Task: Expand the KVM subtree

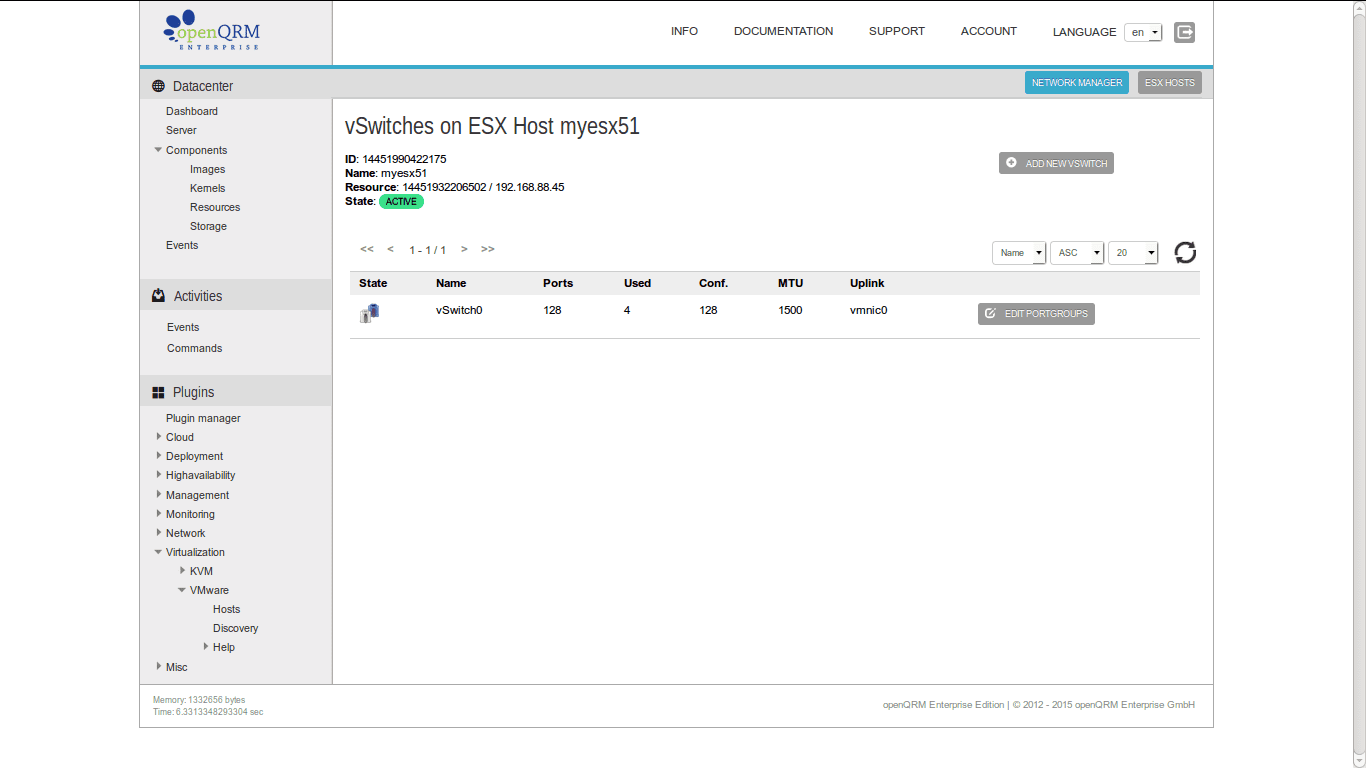Action: 182,571
